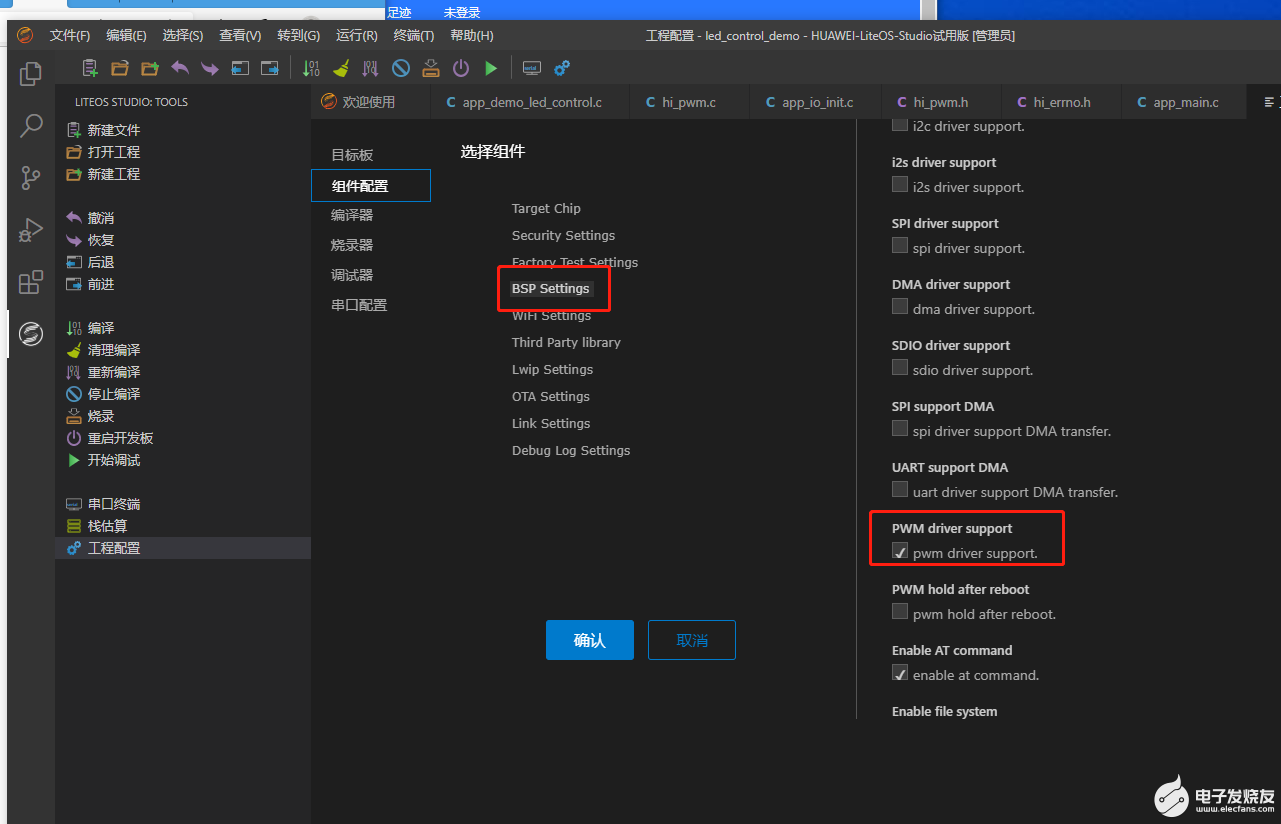Select 烧录器 configuration section

coord(352,245)
